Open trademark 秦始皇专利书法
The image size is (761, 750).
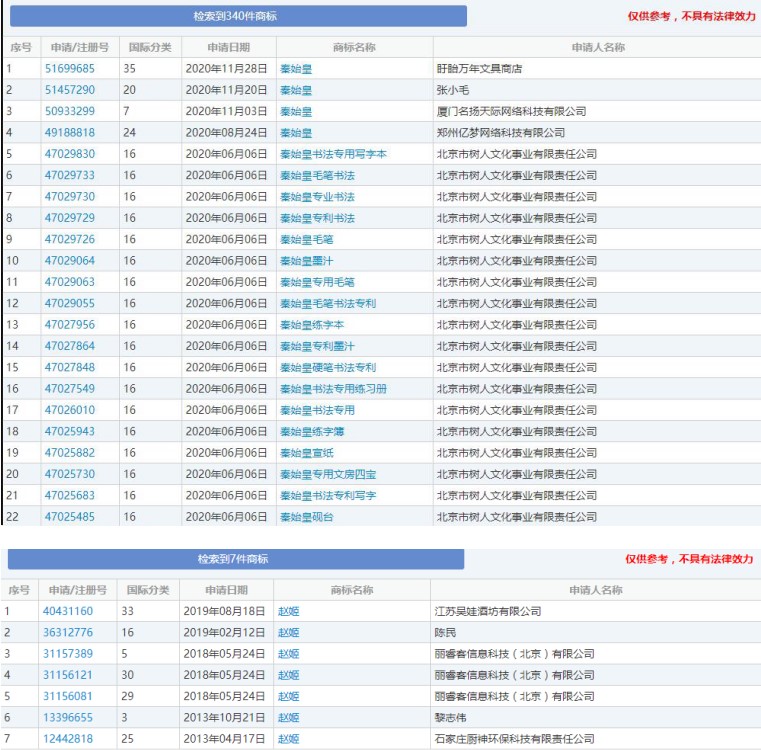[x=317, y=218]
